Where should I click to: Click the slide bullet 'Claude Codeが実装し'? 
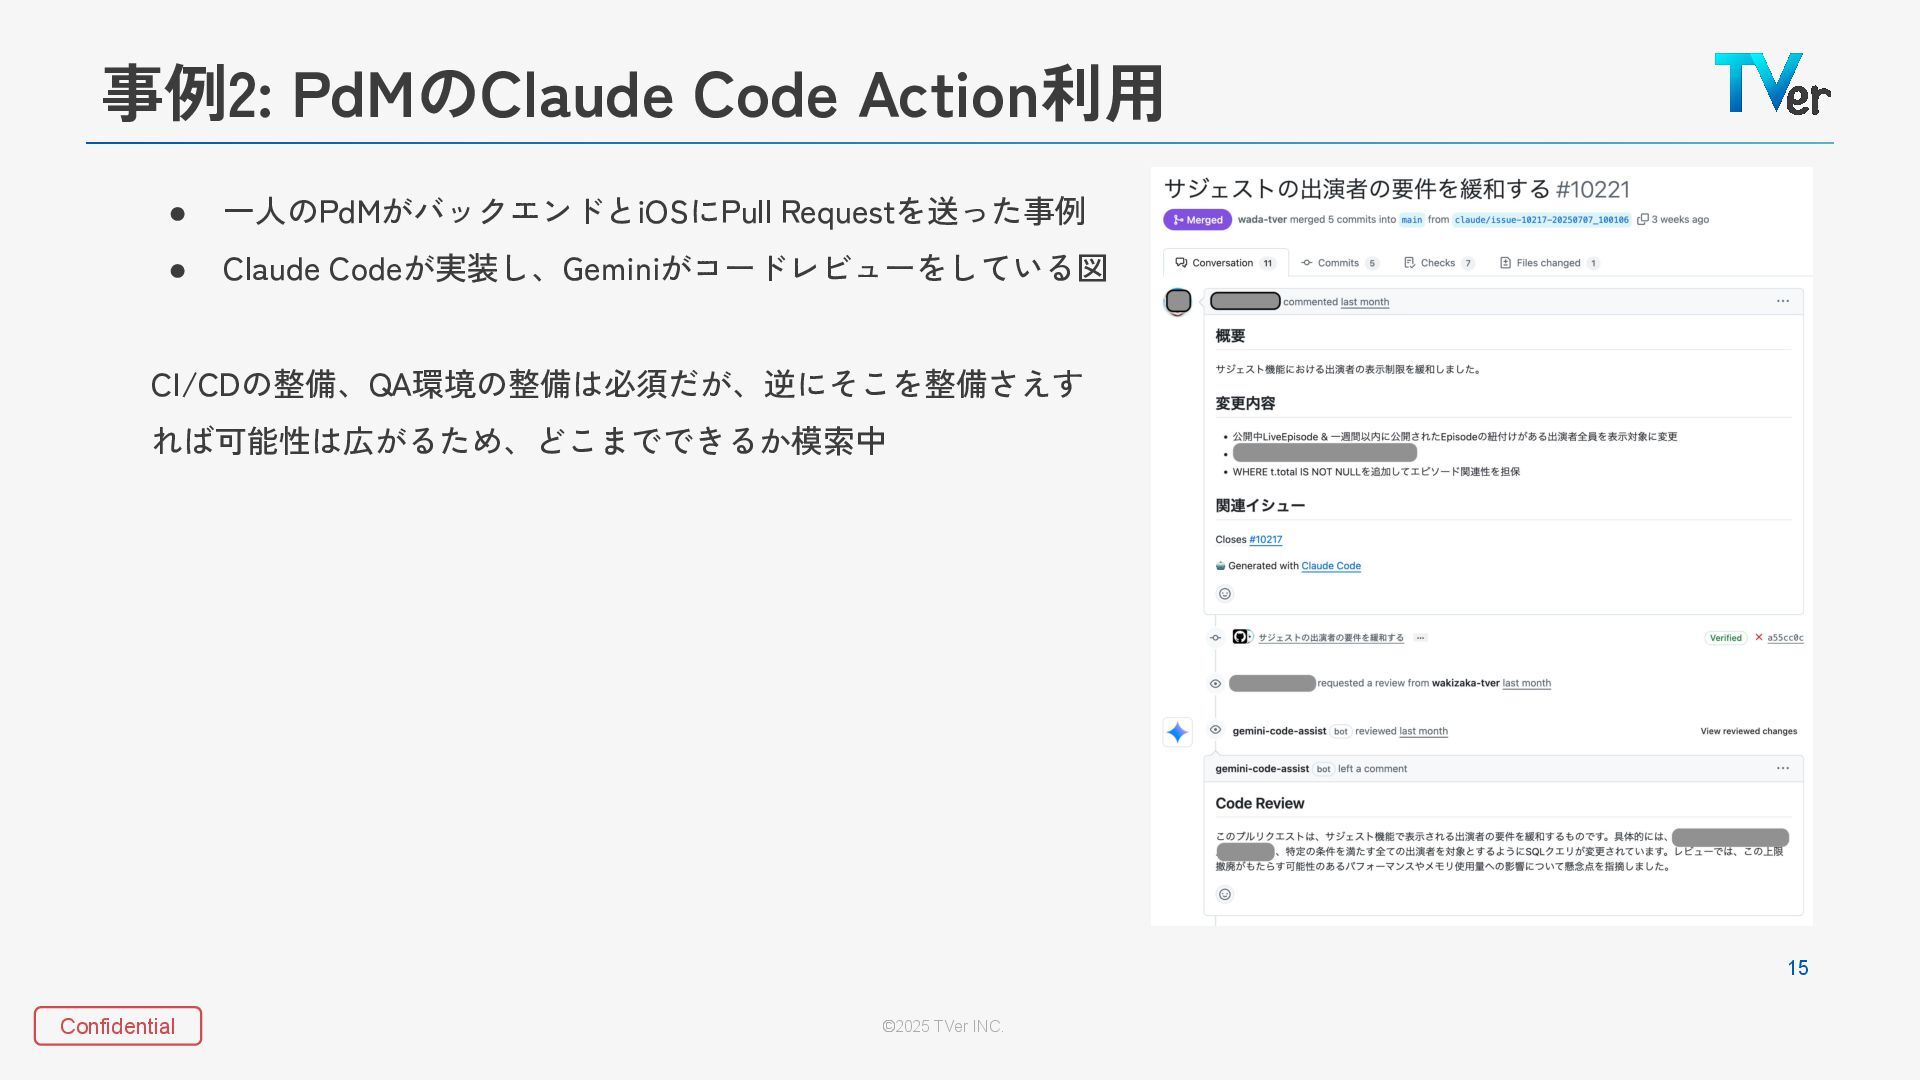pos(665,269)
